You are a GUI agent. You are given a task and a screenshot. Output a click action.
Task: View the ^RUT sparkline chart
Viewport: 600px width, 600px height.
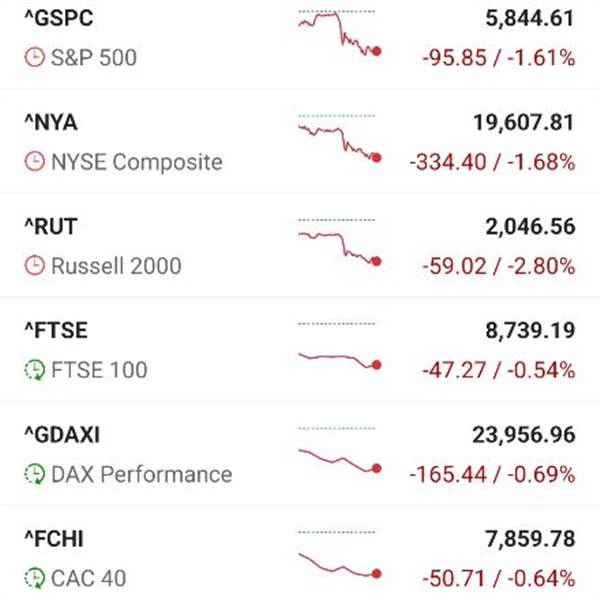click(340, 243)
